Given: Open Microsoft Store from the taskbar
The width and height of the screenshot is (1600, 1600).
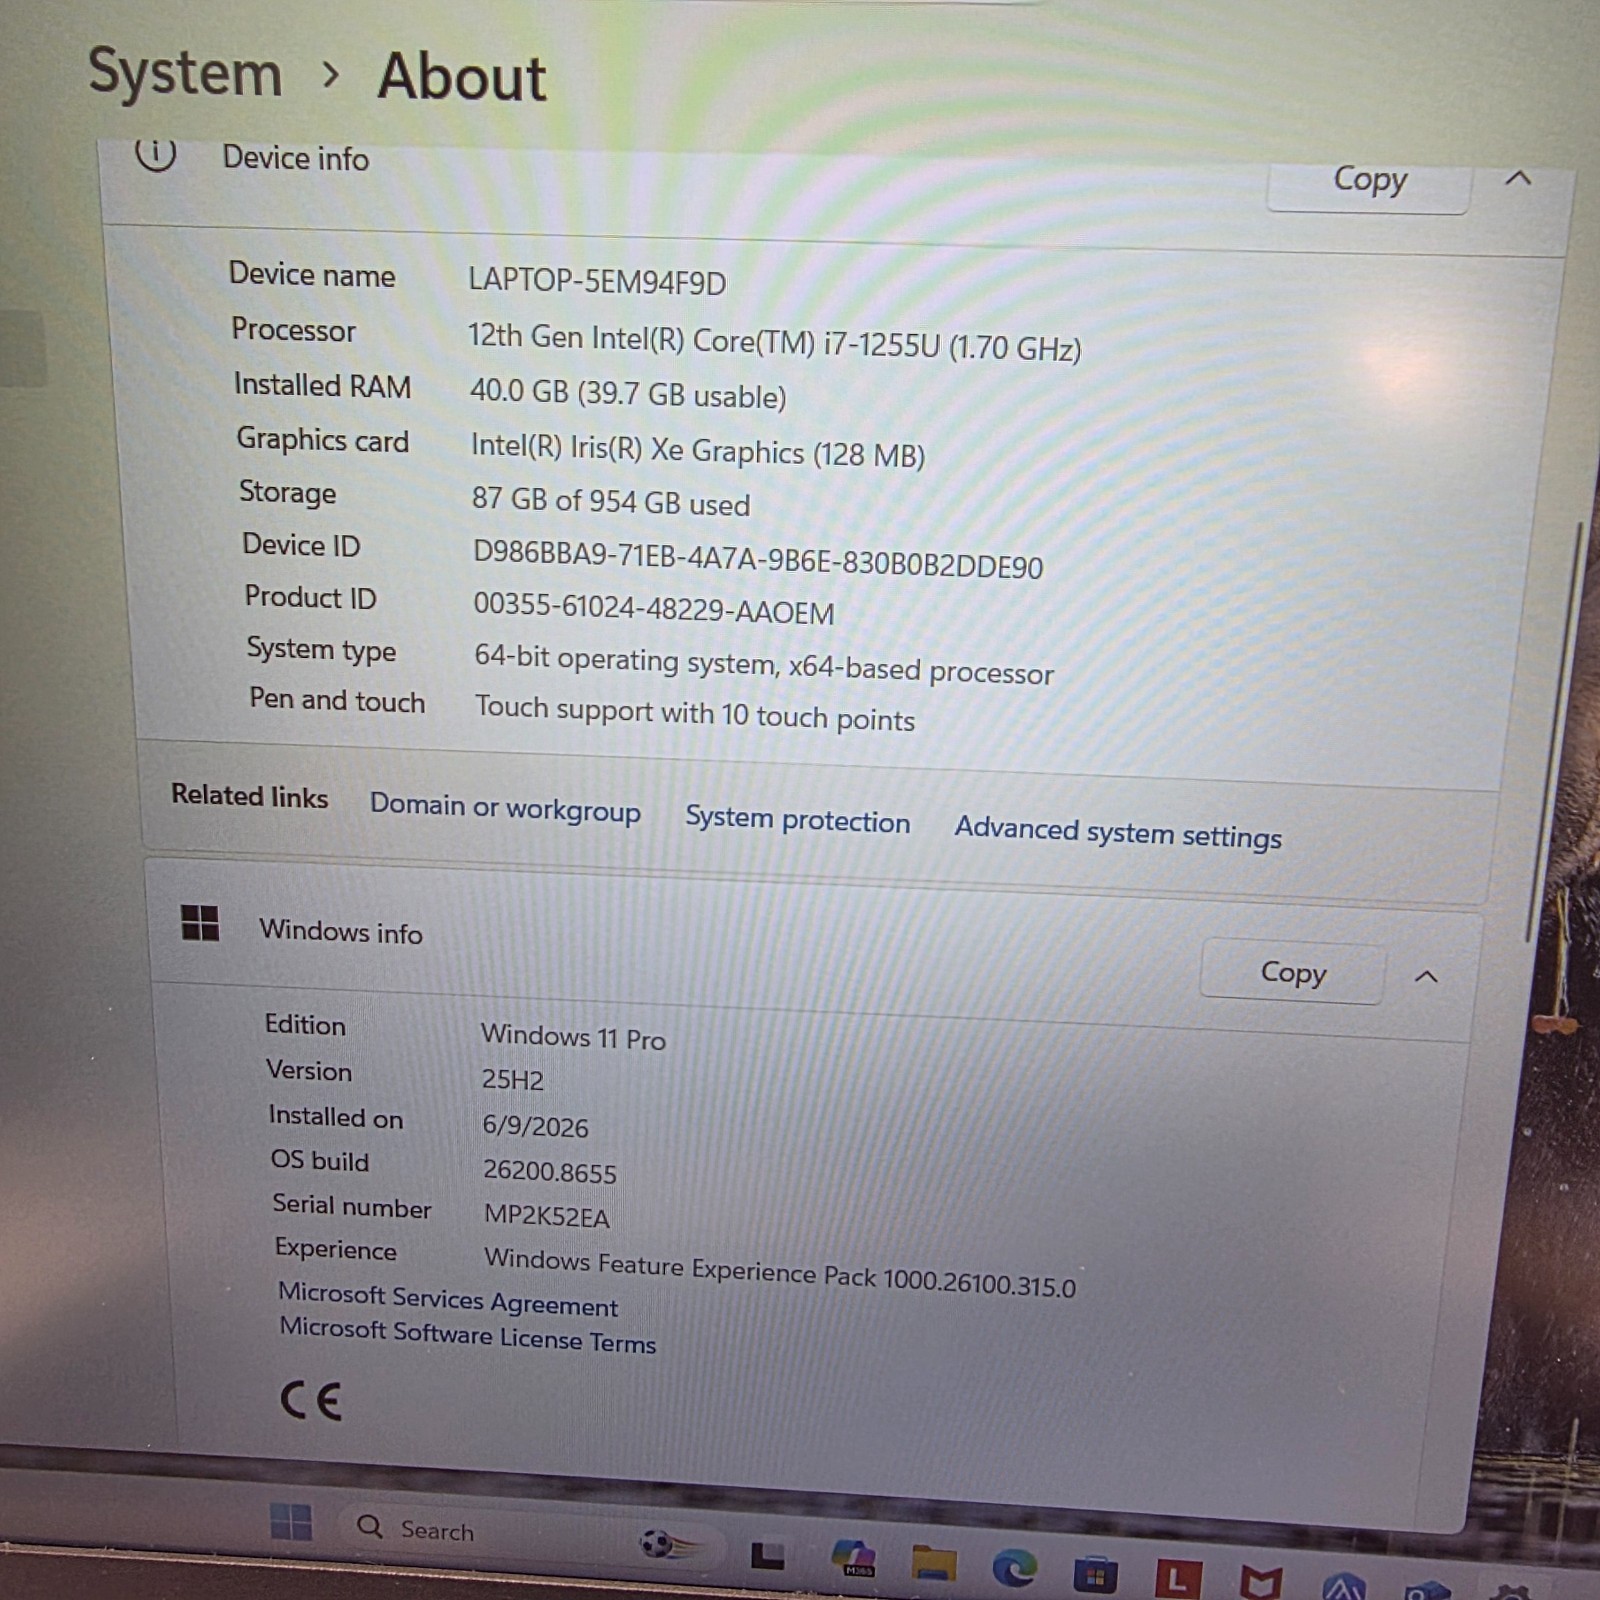Looking at the screenshot, I should pos(1095,1575).
